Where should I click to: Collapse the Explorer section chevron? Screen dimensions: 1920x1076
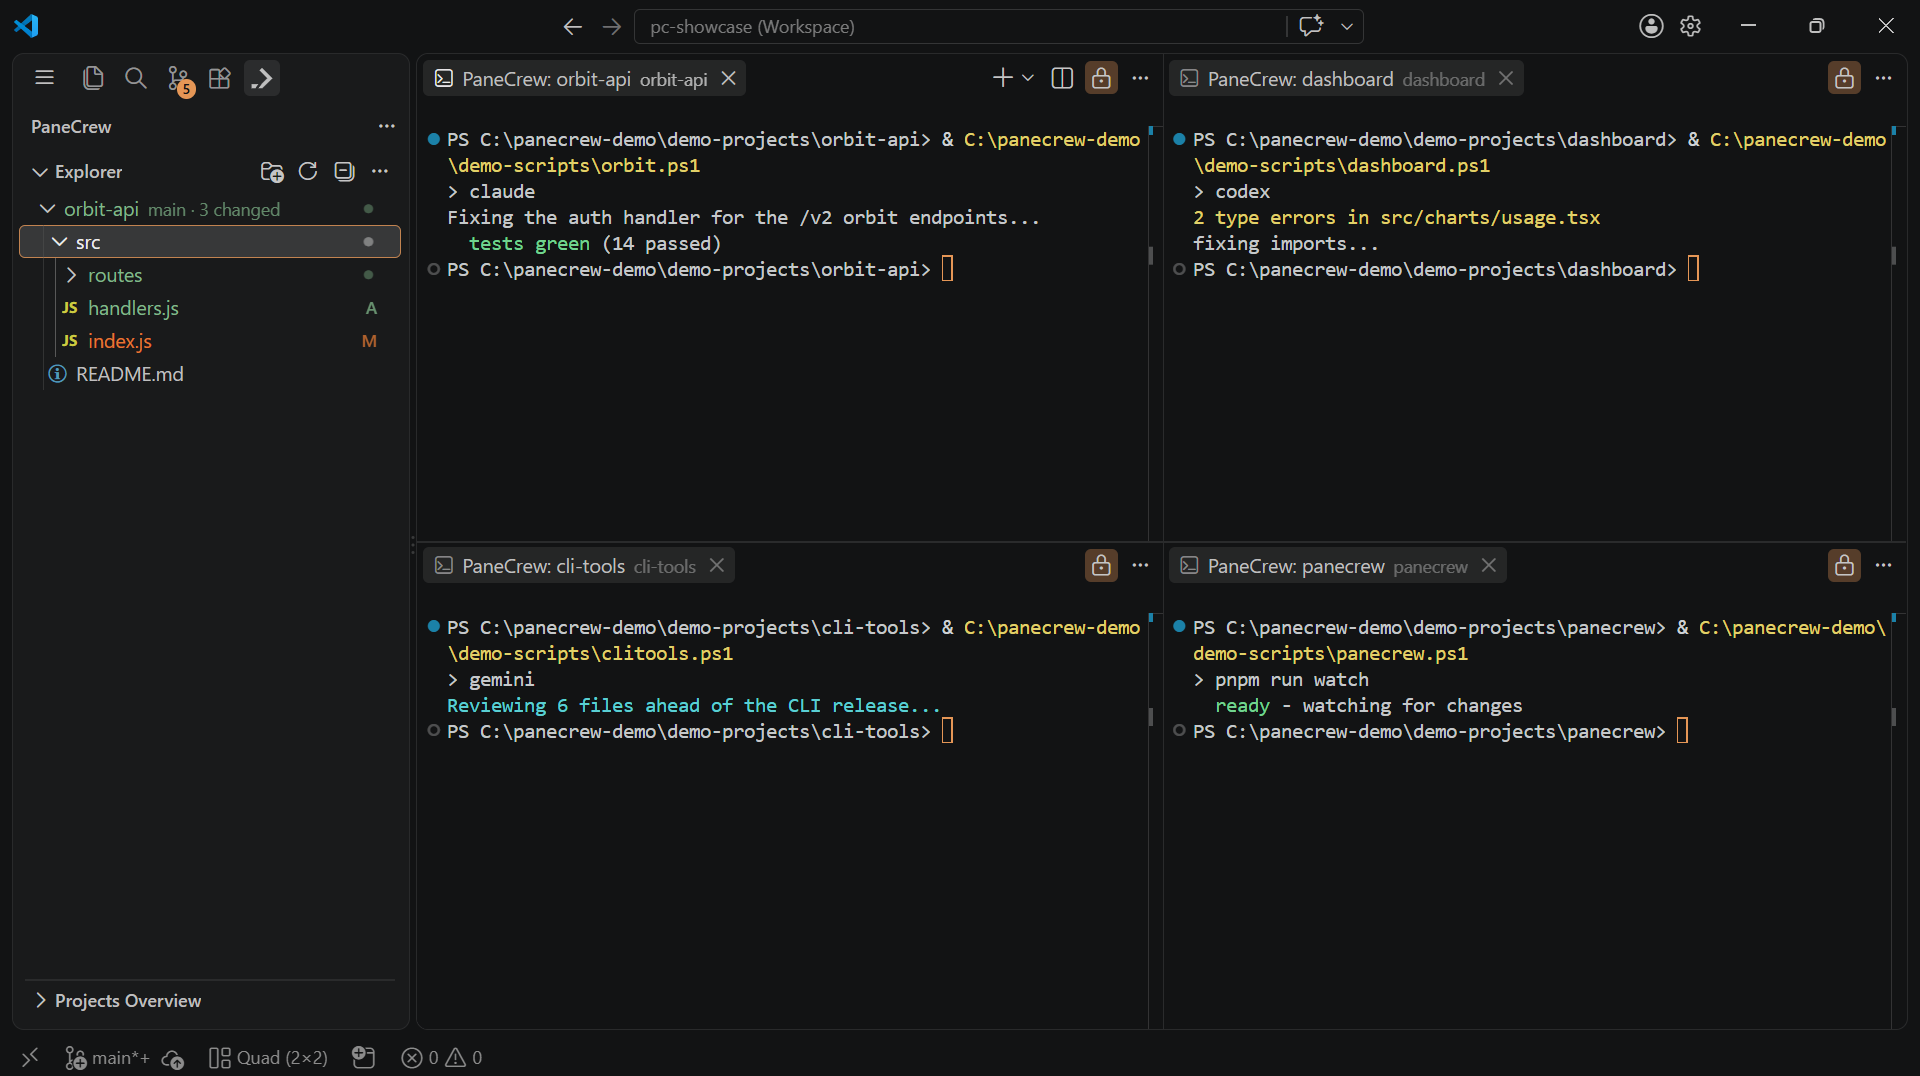[40, 172]
